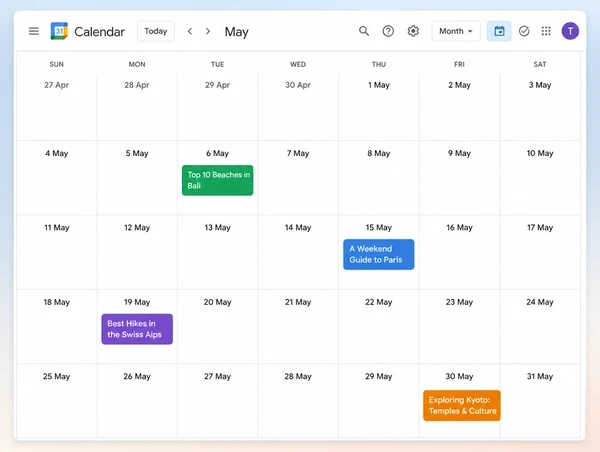Open account avatar T

[x=570, y=31]
